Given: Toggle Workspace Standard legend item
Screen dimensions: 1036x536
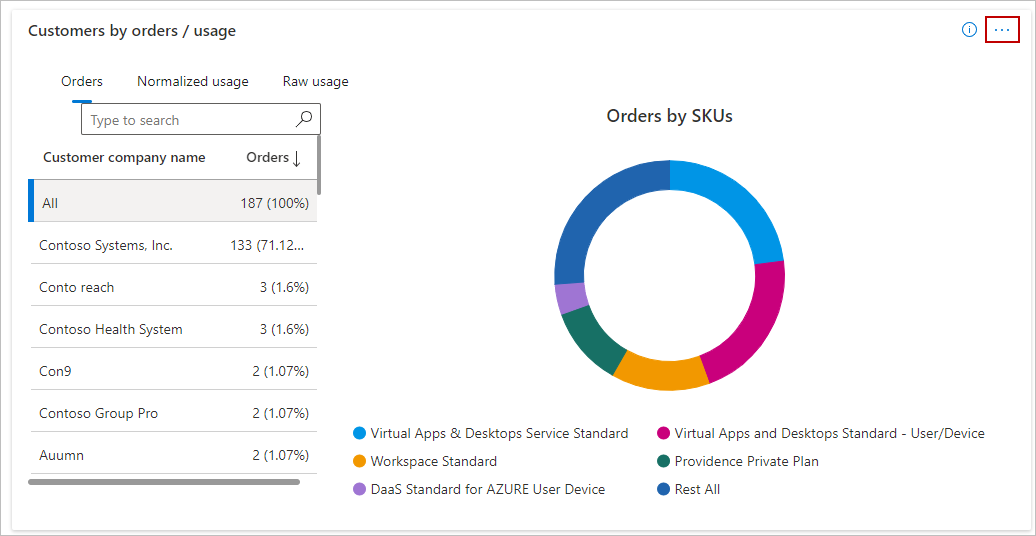Looking at the screenshot, I should click(424, 461).
